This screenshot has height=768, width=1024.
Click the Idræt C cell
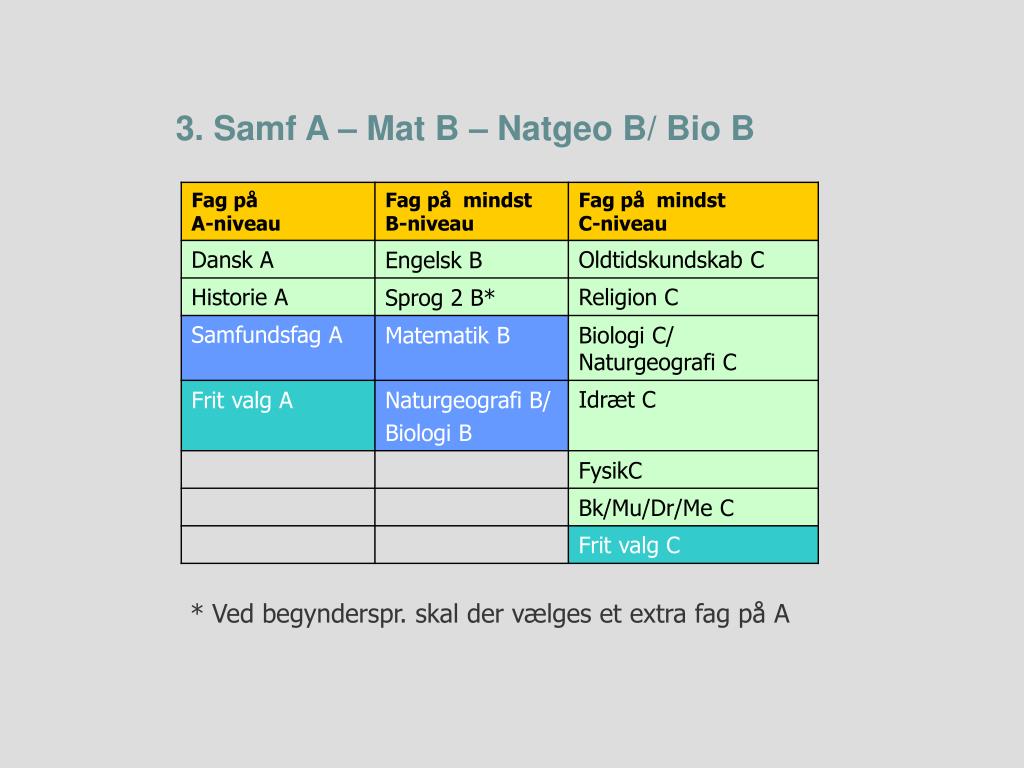tap(693, 415)
